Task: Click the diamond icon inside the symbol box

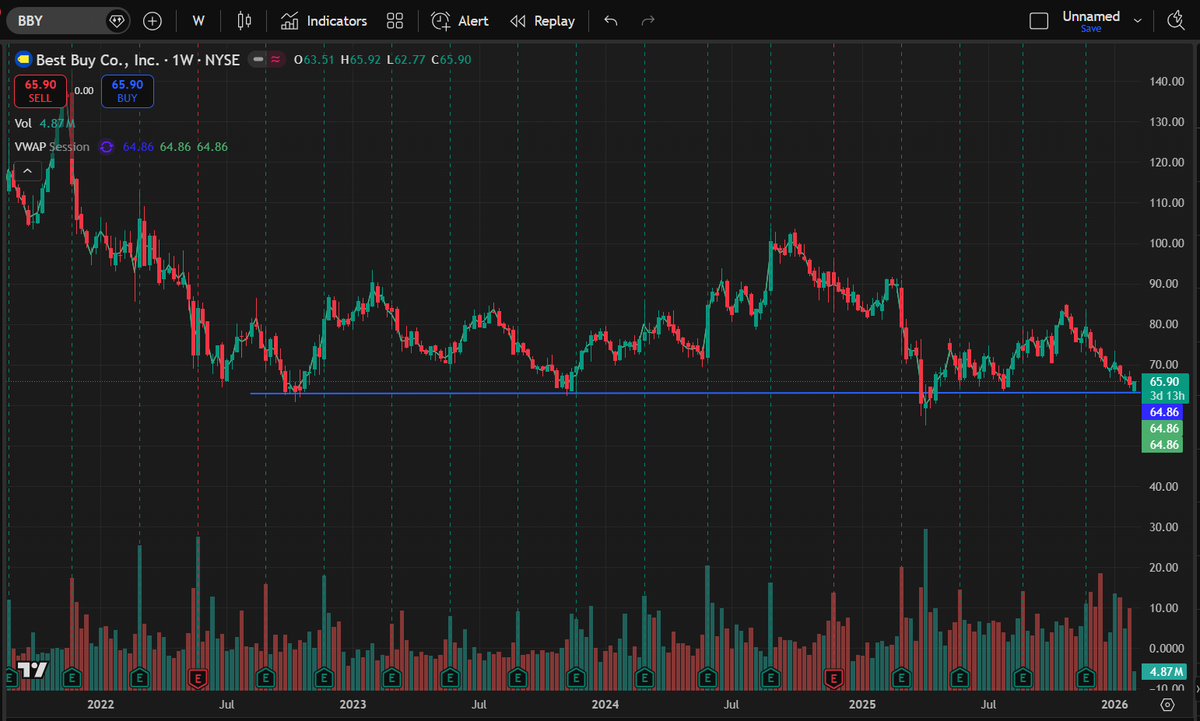Action: click(x=117, y=20)
